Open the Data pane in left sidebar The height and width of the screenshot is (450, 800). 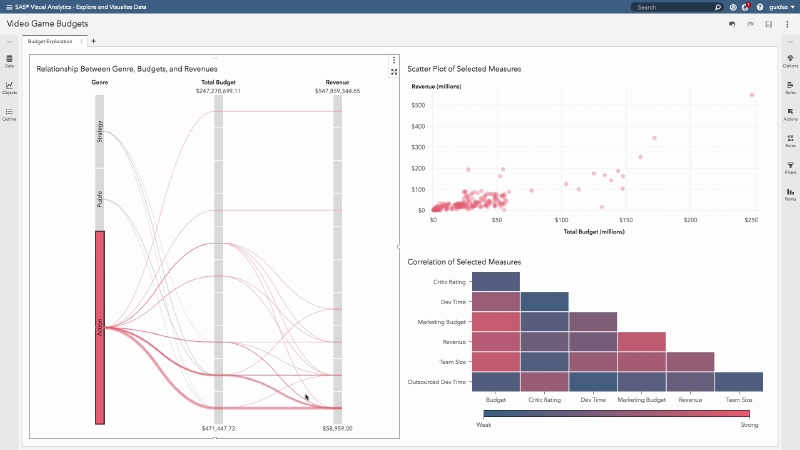pos(9,63)
